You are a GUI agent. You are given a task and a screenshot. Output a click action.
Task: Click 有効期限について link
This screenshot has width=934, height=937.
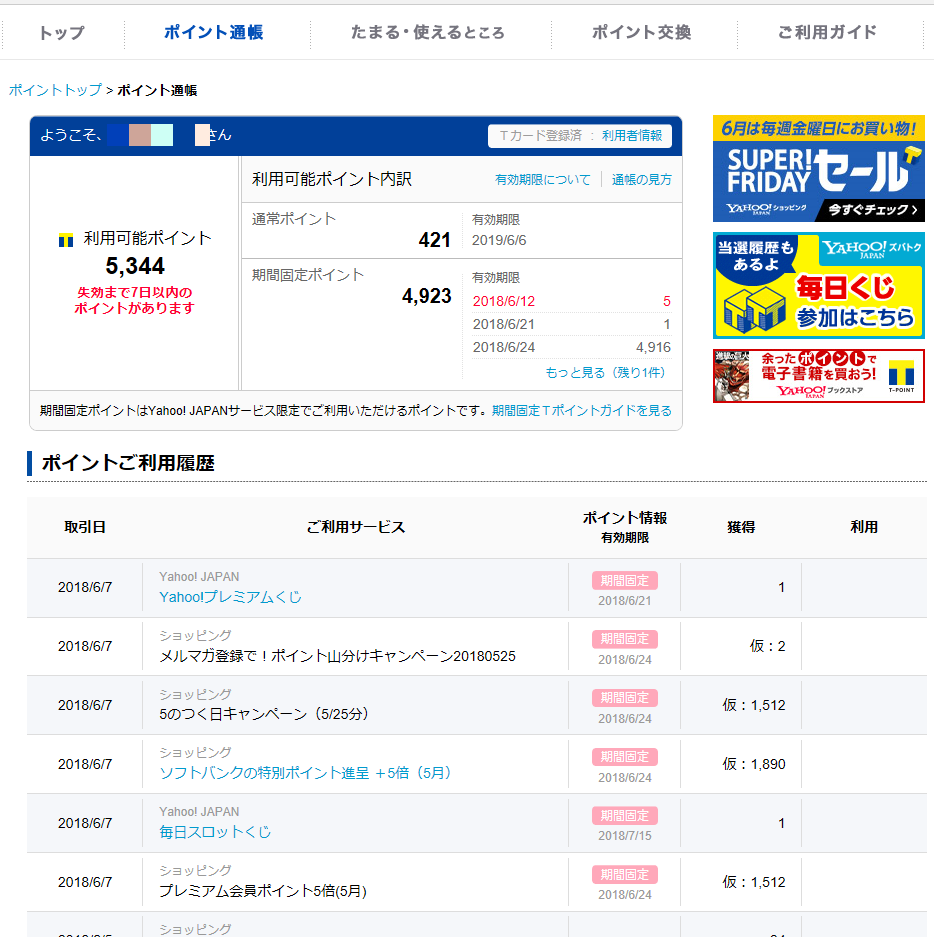click(543, 179)
